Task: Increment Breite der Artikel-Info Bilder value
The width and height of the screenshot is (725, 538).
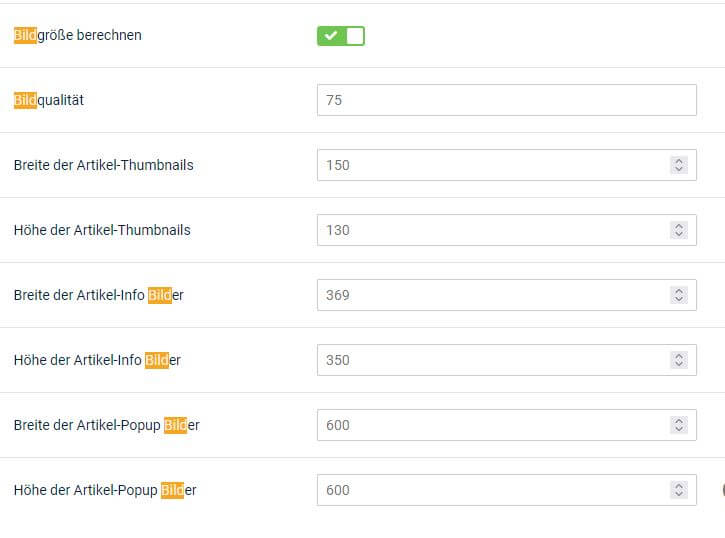Action: (679, 291)
